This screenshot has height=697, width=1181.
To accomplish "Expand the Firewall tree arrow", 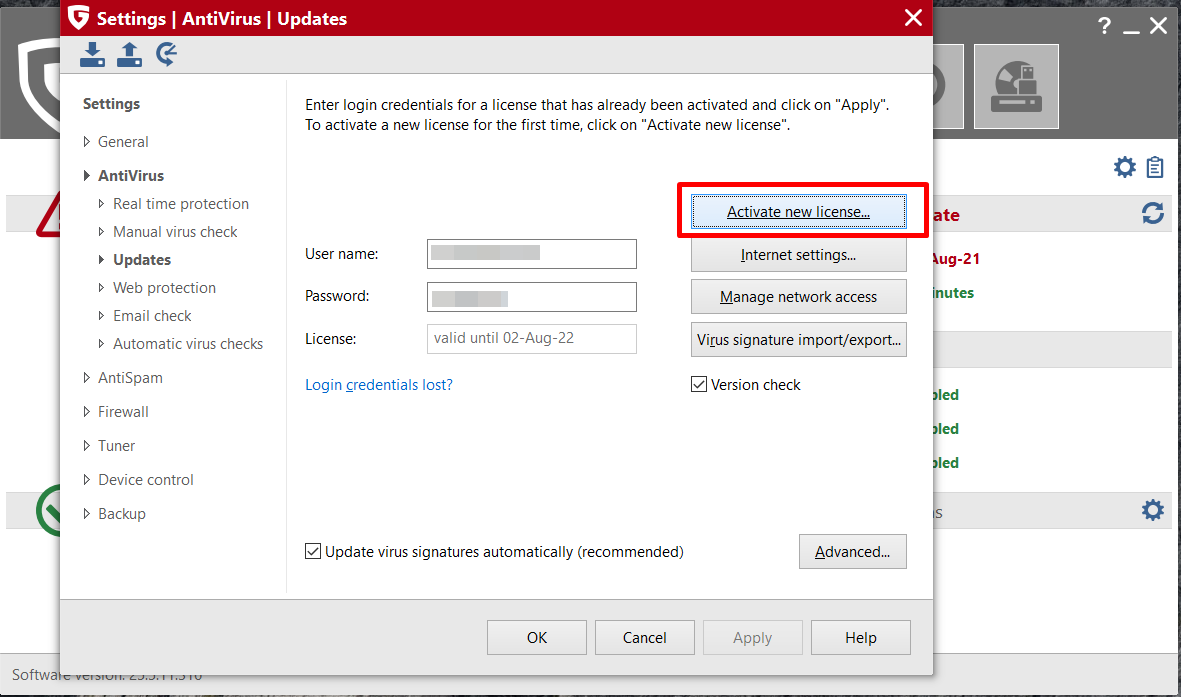I will point(87,411).
